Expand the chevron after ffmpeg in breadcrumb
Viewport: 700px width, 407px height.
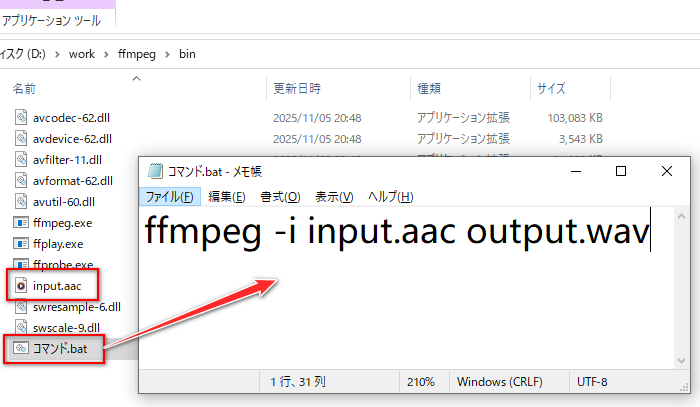167,54
